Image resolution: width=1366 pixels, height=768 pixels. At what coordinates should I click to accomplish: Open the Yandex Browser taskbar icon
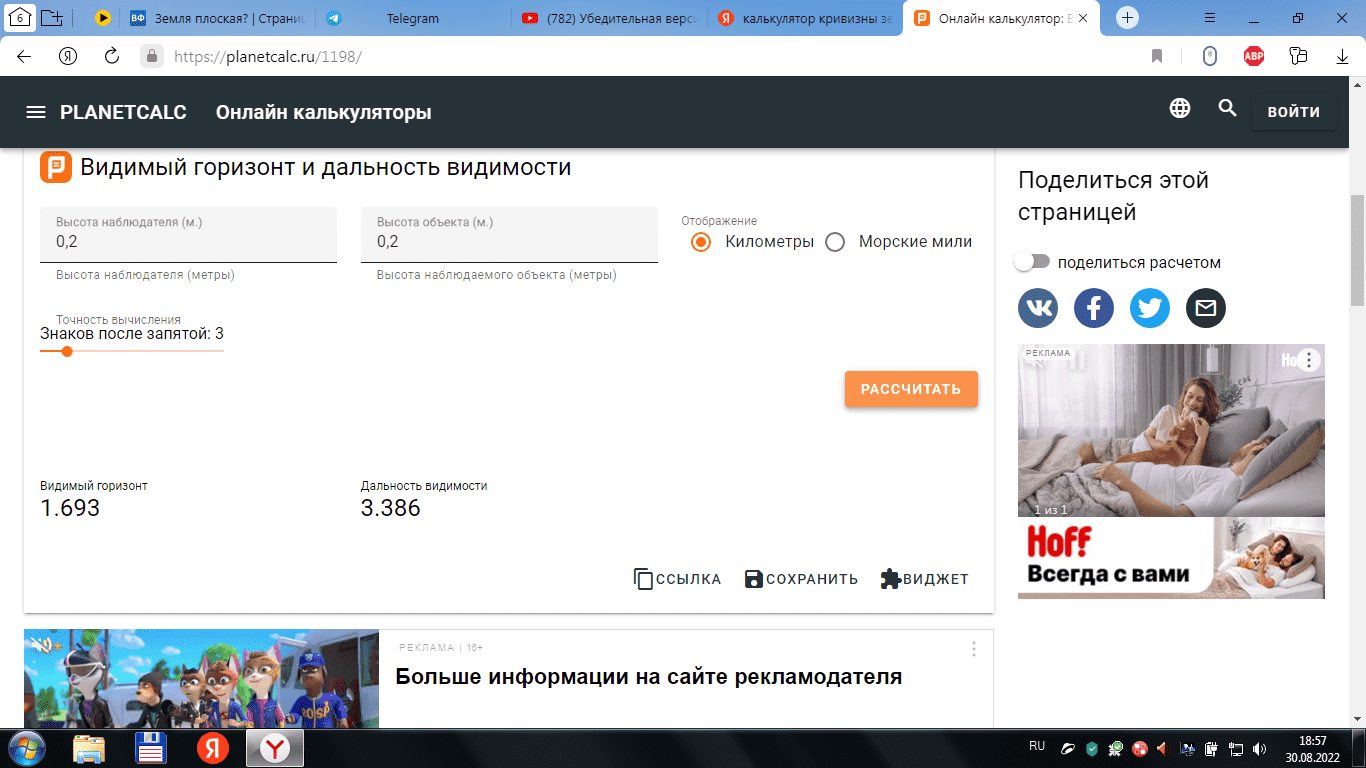click(275, 748)
